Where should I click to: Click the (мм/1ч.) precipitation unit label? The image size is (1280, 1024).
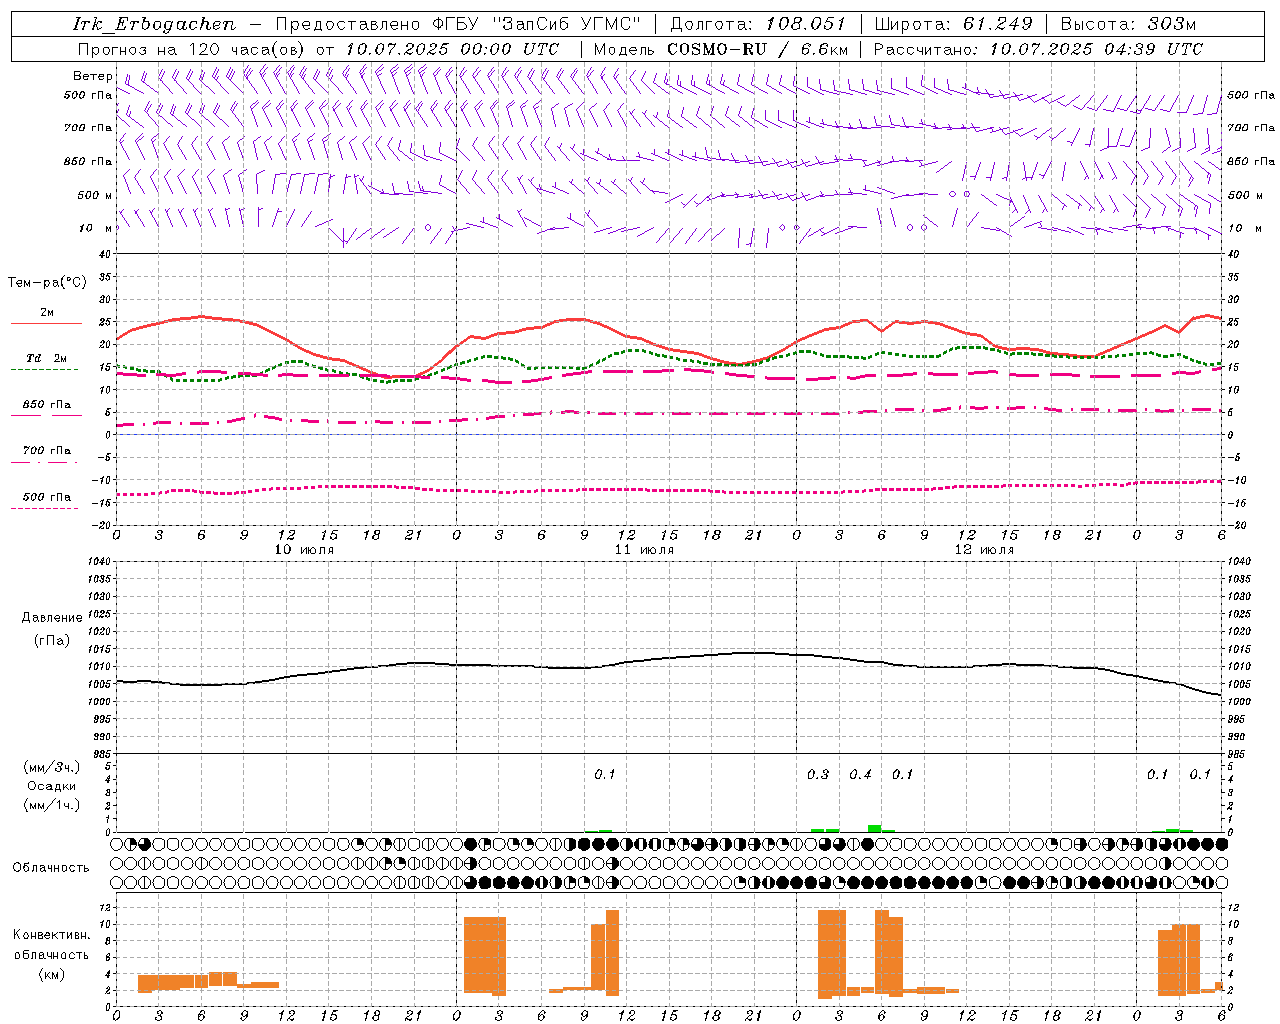point(51,805)
